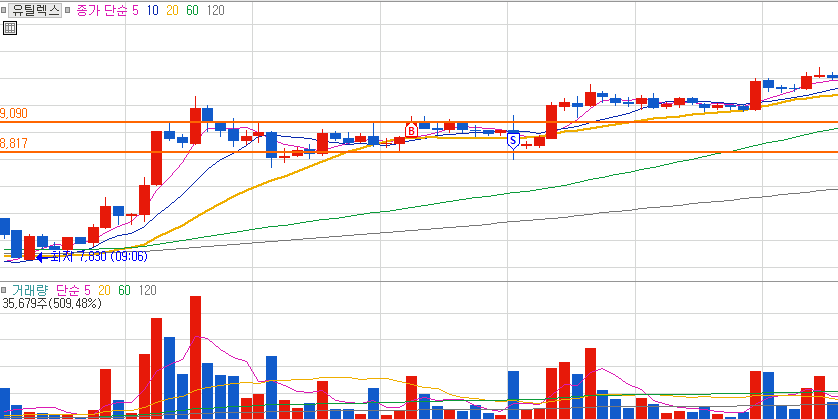Image resolution: width=838 pixels, height=419 pixels.
Task: Open the 종가 단순 moving average settings
Action: click(102, 10)
